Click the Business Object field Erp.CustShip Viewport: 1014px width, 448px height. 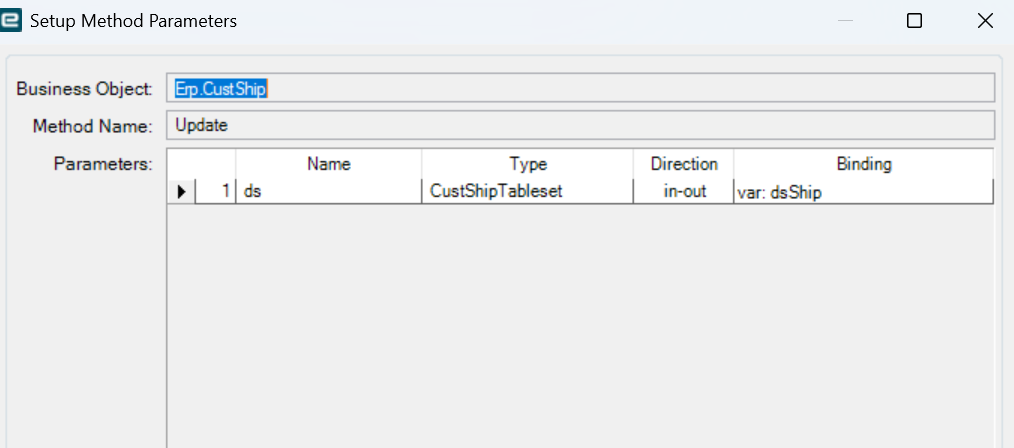[x=580, y=88]
